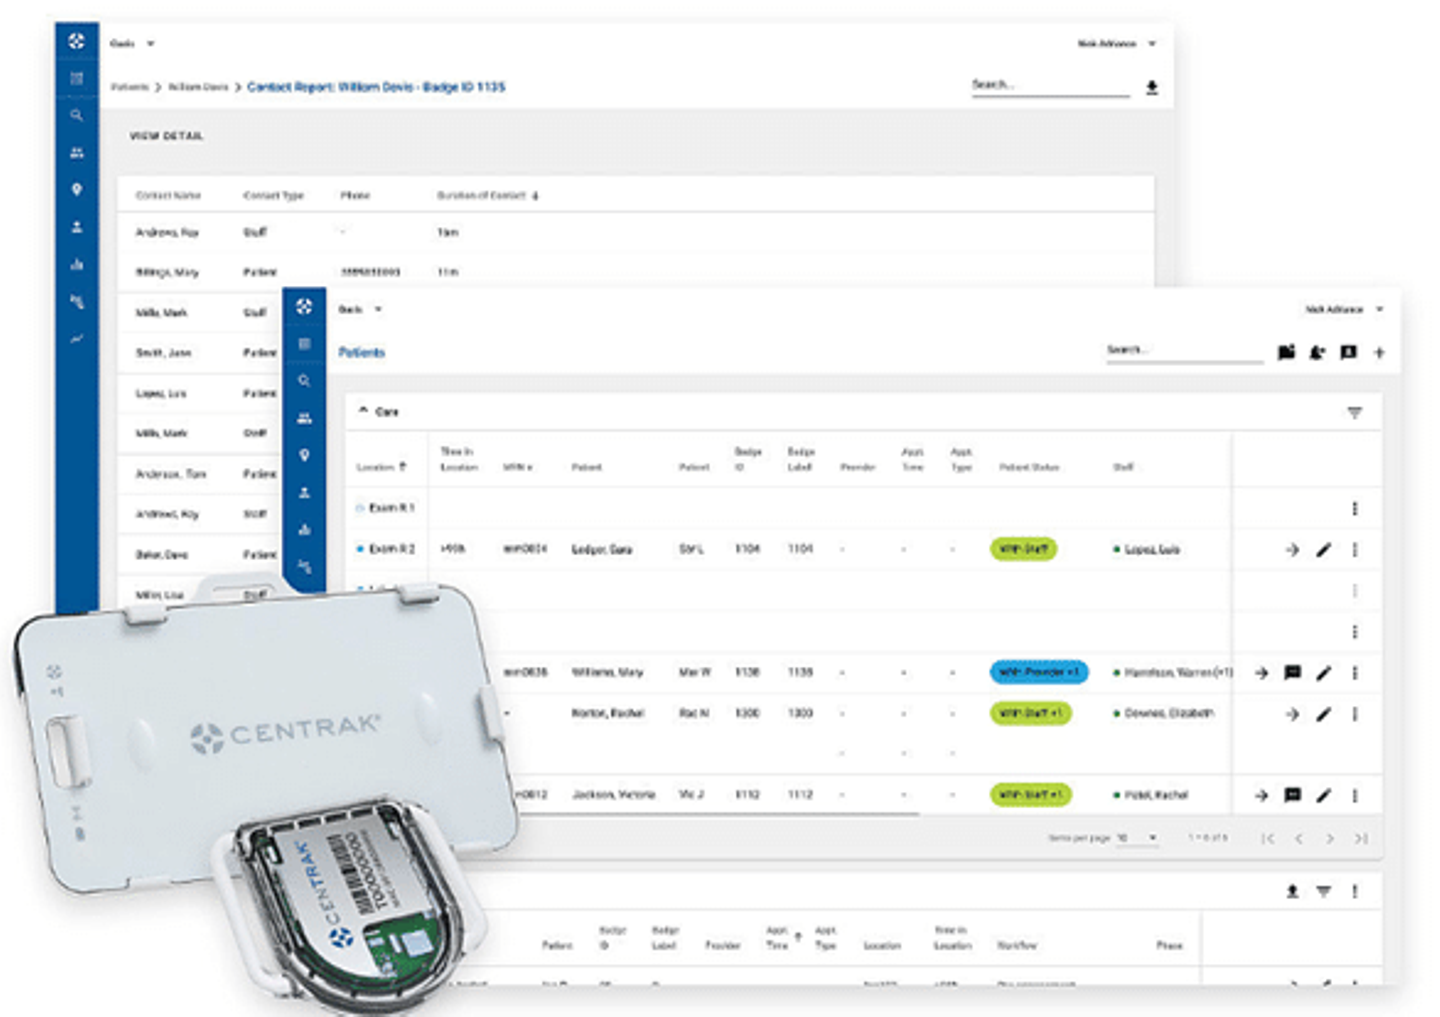Click the Contact Type column header
Viewport: 1440px width, 1017px height.
coord(273,196)
